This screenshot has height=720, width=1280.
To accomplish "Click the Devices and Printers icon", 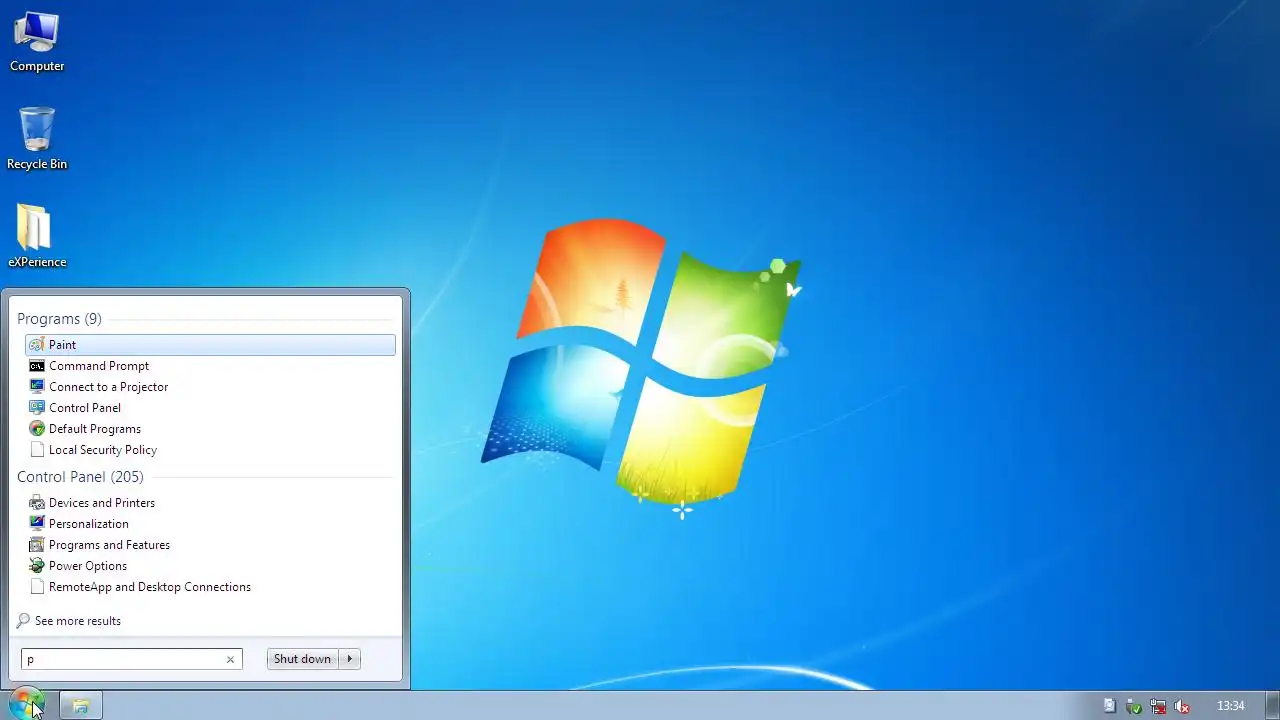I will click(37, 503).
